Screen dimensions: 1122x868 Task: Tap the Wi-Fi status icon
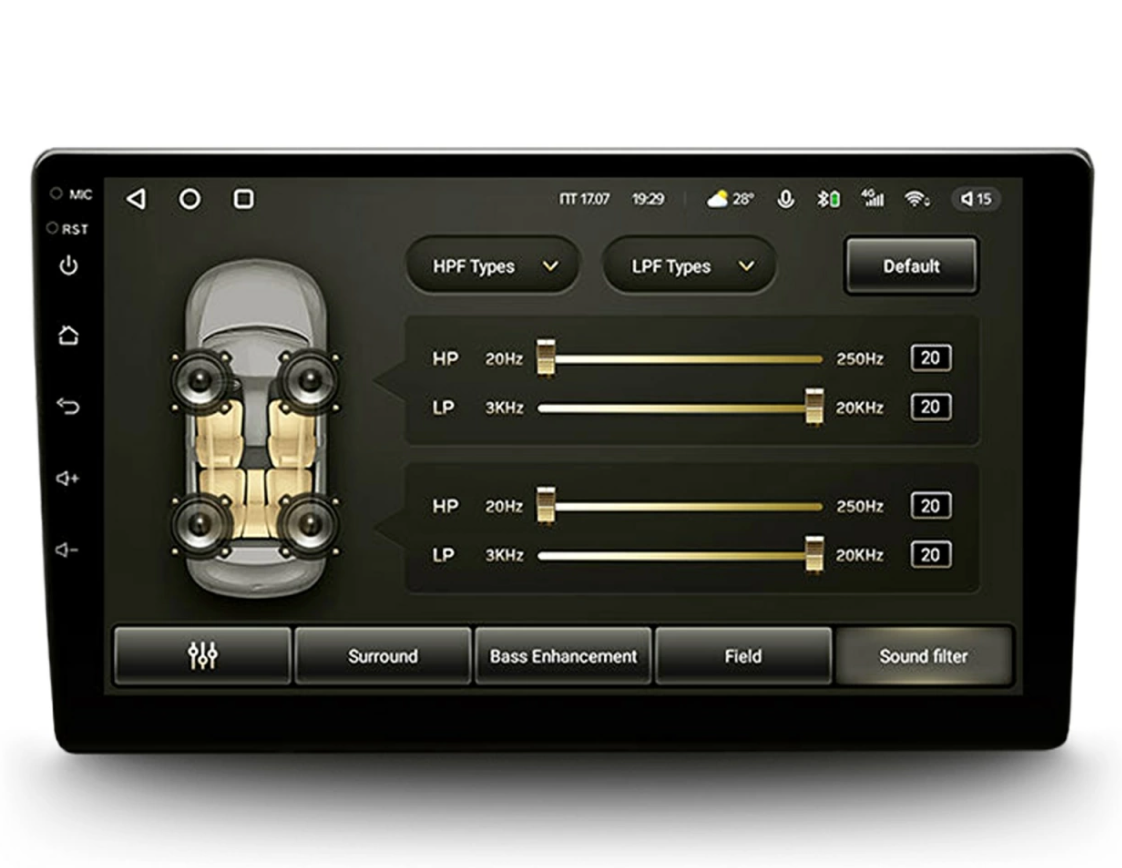tap(917, 199)
